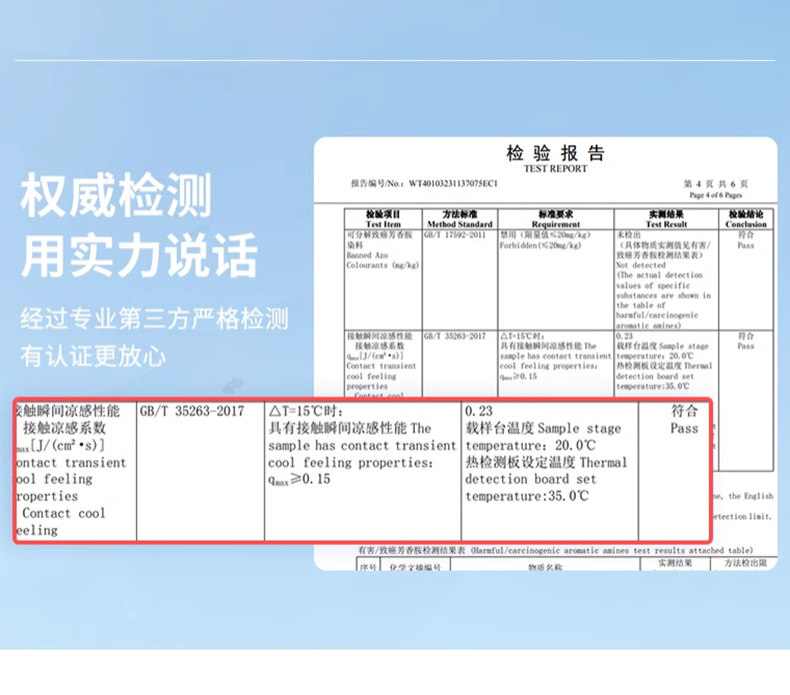Click the Requirement column header

pos(555,219)
